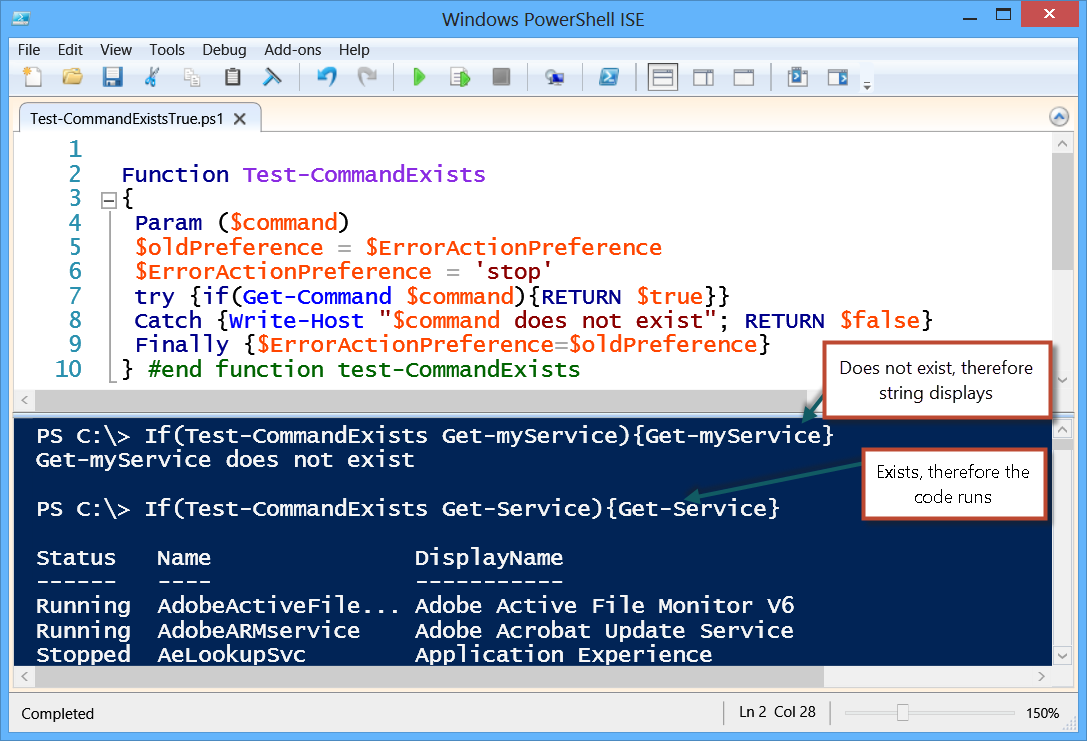Click the DisplayName column header in console
The width and height of the screenshot is (1087, 741).
point(489,558)
